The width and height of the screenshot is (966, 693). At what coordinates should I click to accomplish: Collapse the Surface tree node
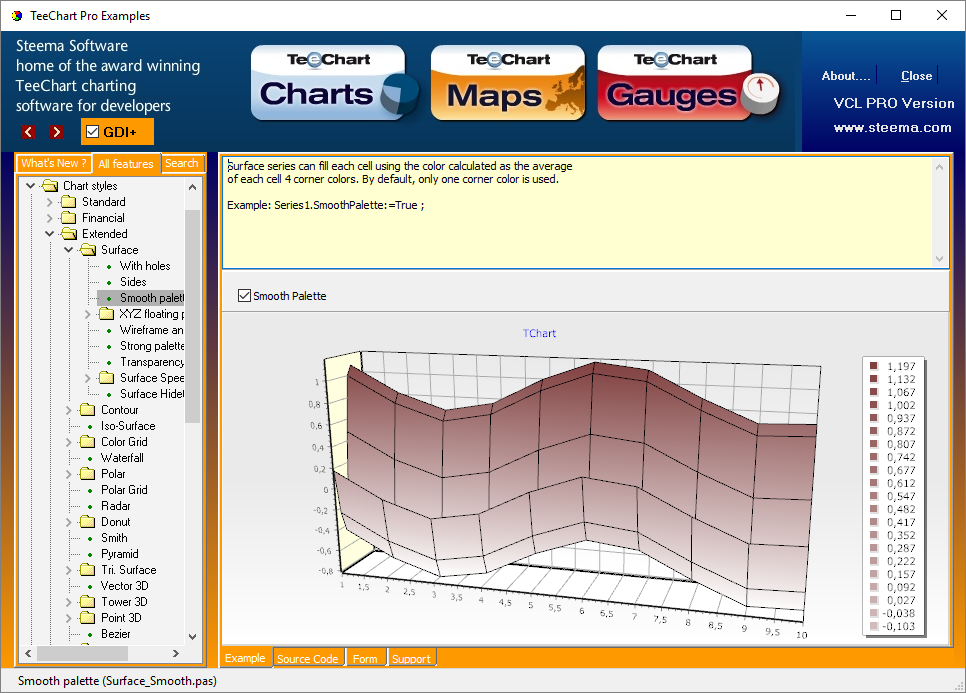pos(68,249)
